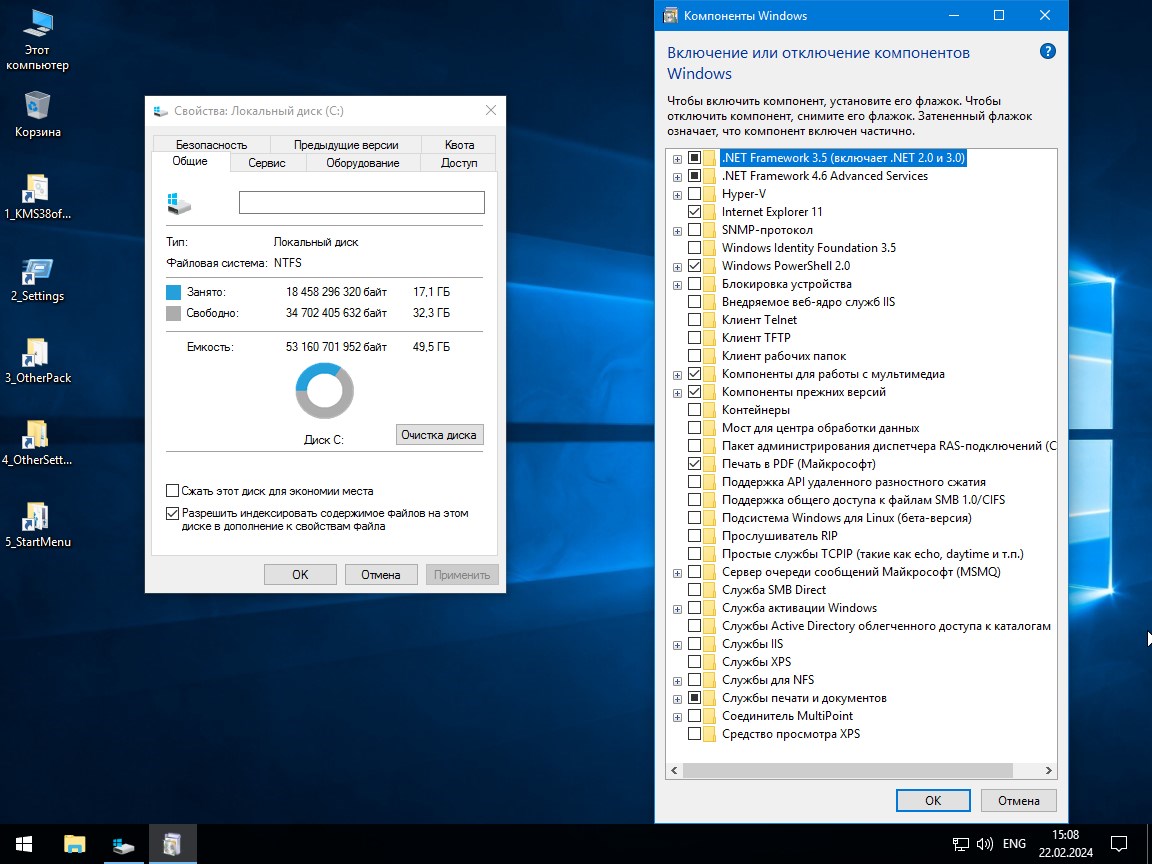Image resolution: width=1152 pixels, height=864 pixels.
Task: Switch to the Безопасность tab
Action: (210, 144)
